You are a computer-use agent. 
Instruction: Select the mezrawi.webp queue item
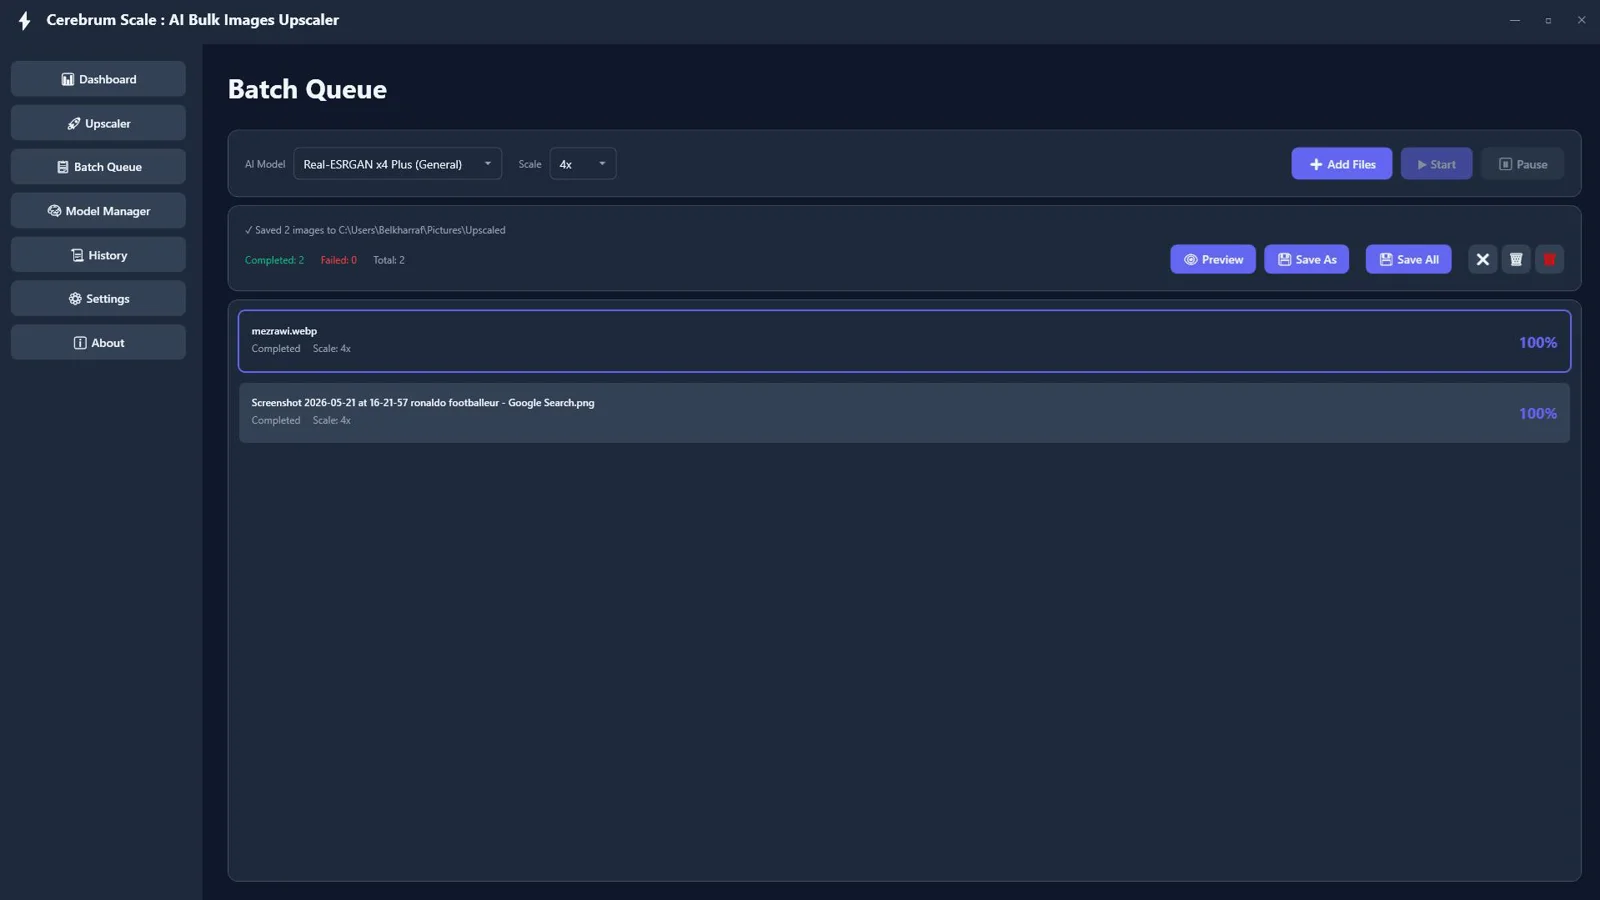coord(904,341)
